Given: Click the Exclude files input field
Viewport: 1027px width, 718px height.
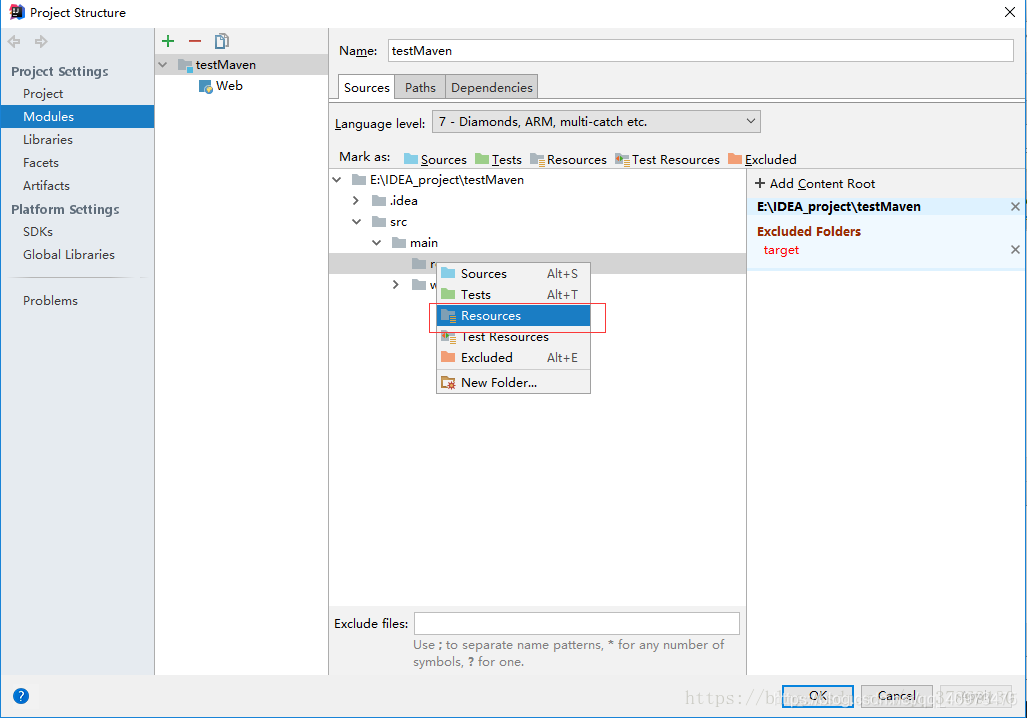Looking at the screenshot, I should (576, 623).
